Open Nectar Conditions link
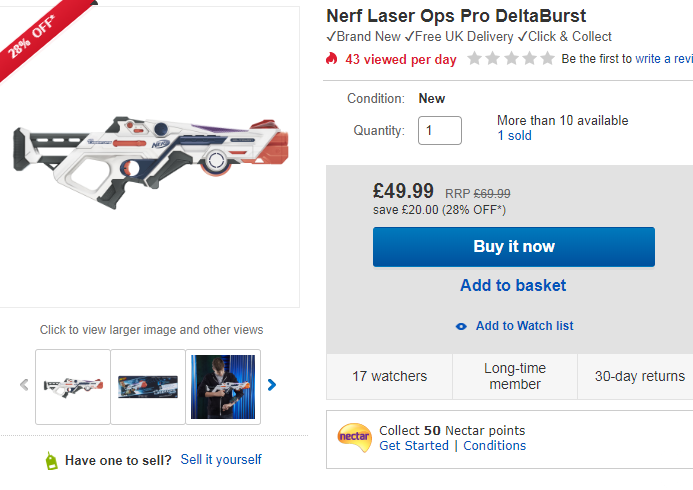Image resolution: width=693 pixels, height=490 pixels. [495, 446]
